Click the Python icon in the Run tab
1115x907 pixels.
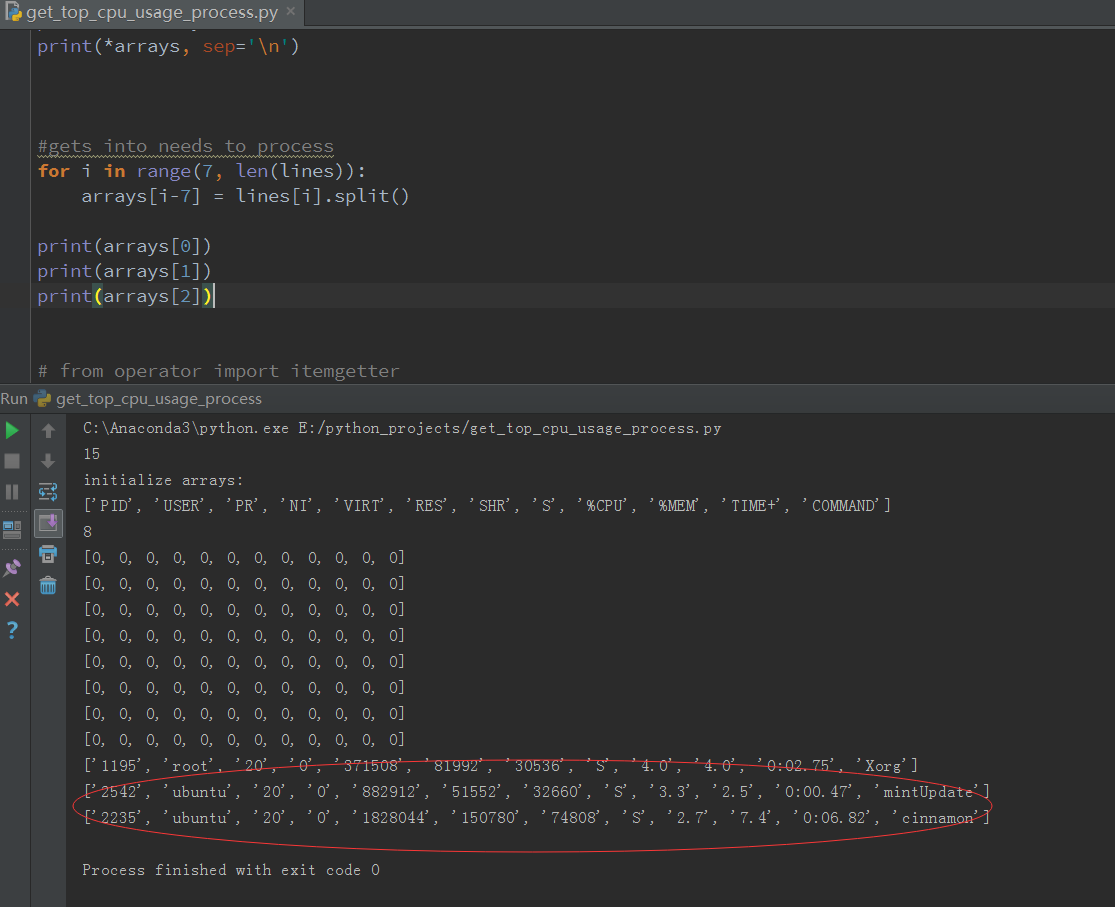(43, 398)
